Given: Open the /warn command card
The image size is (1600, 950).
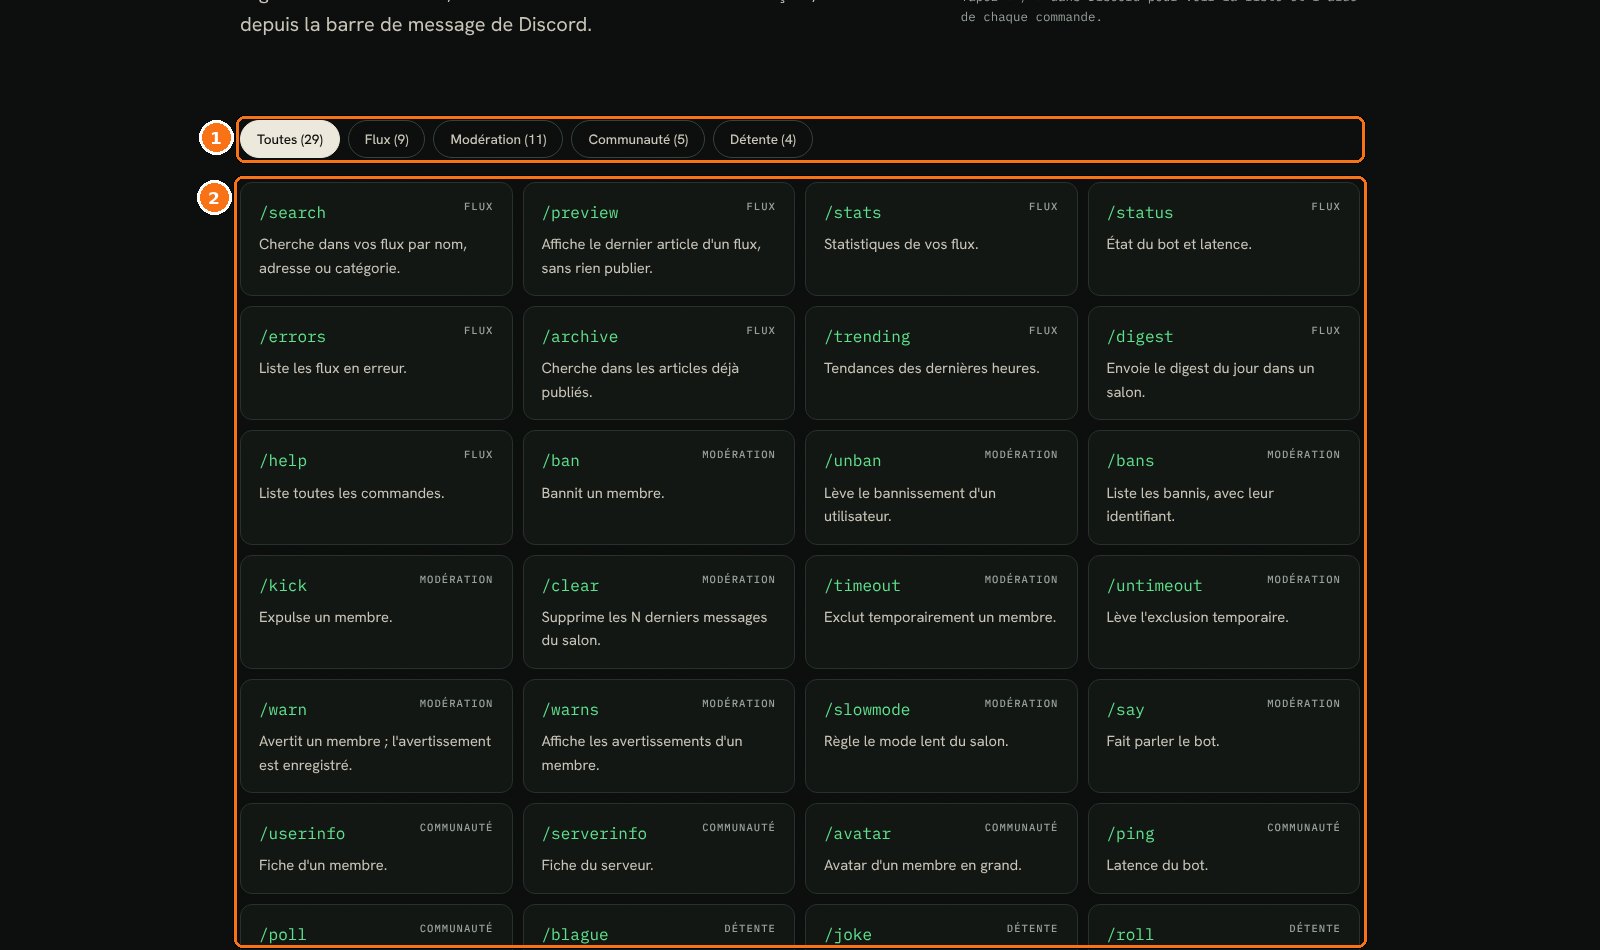Looking at the screenshot, I should [x=376, y=736].
